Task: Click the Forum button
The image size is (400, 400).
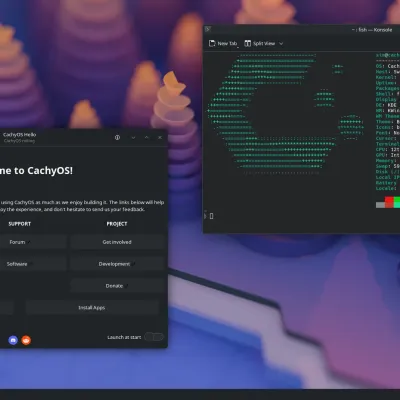Action: tap(33, 242)
